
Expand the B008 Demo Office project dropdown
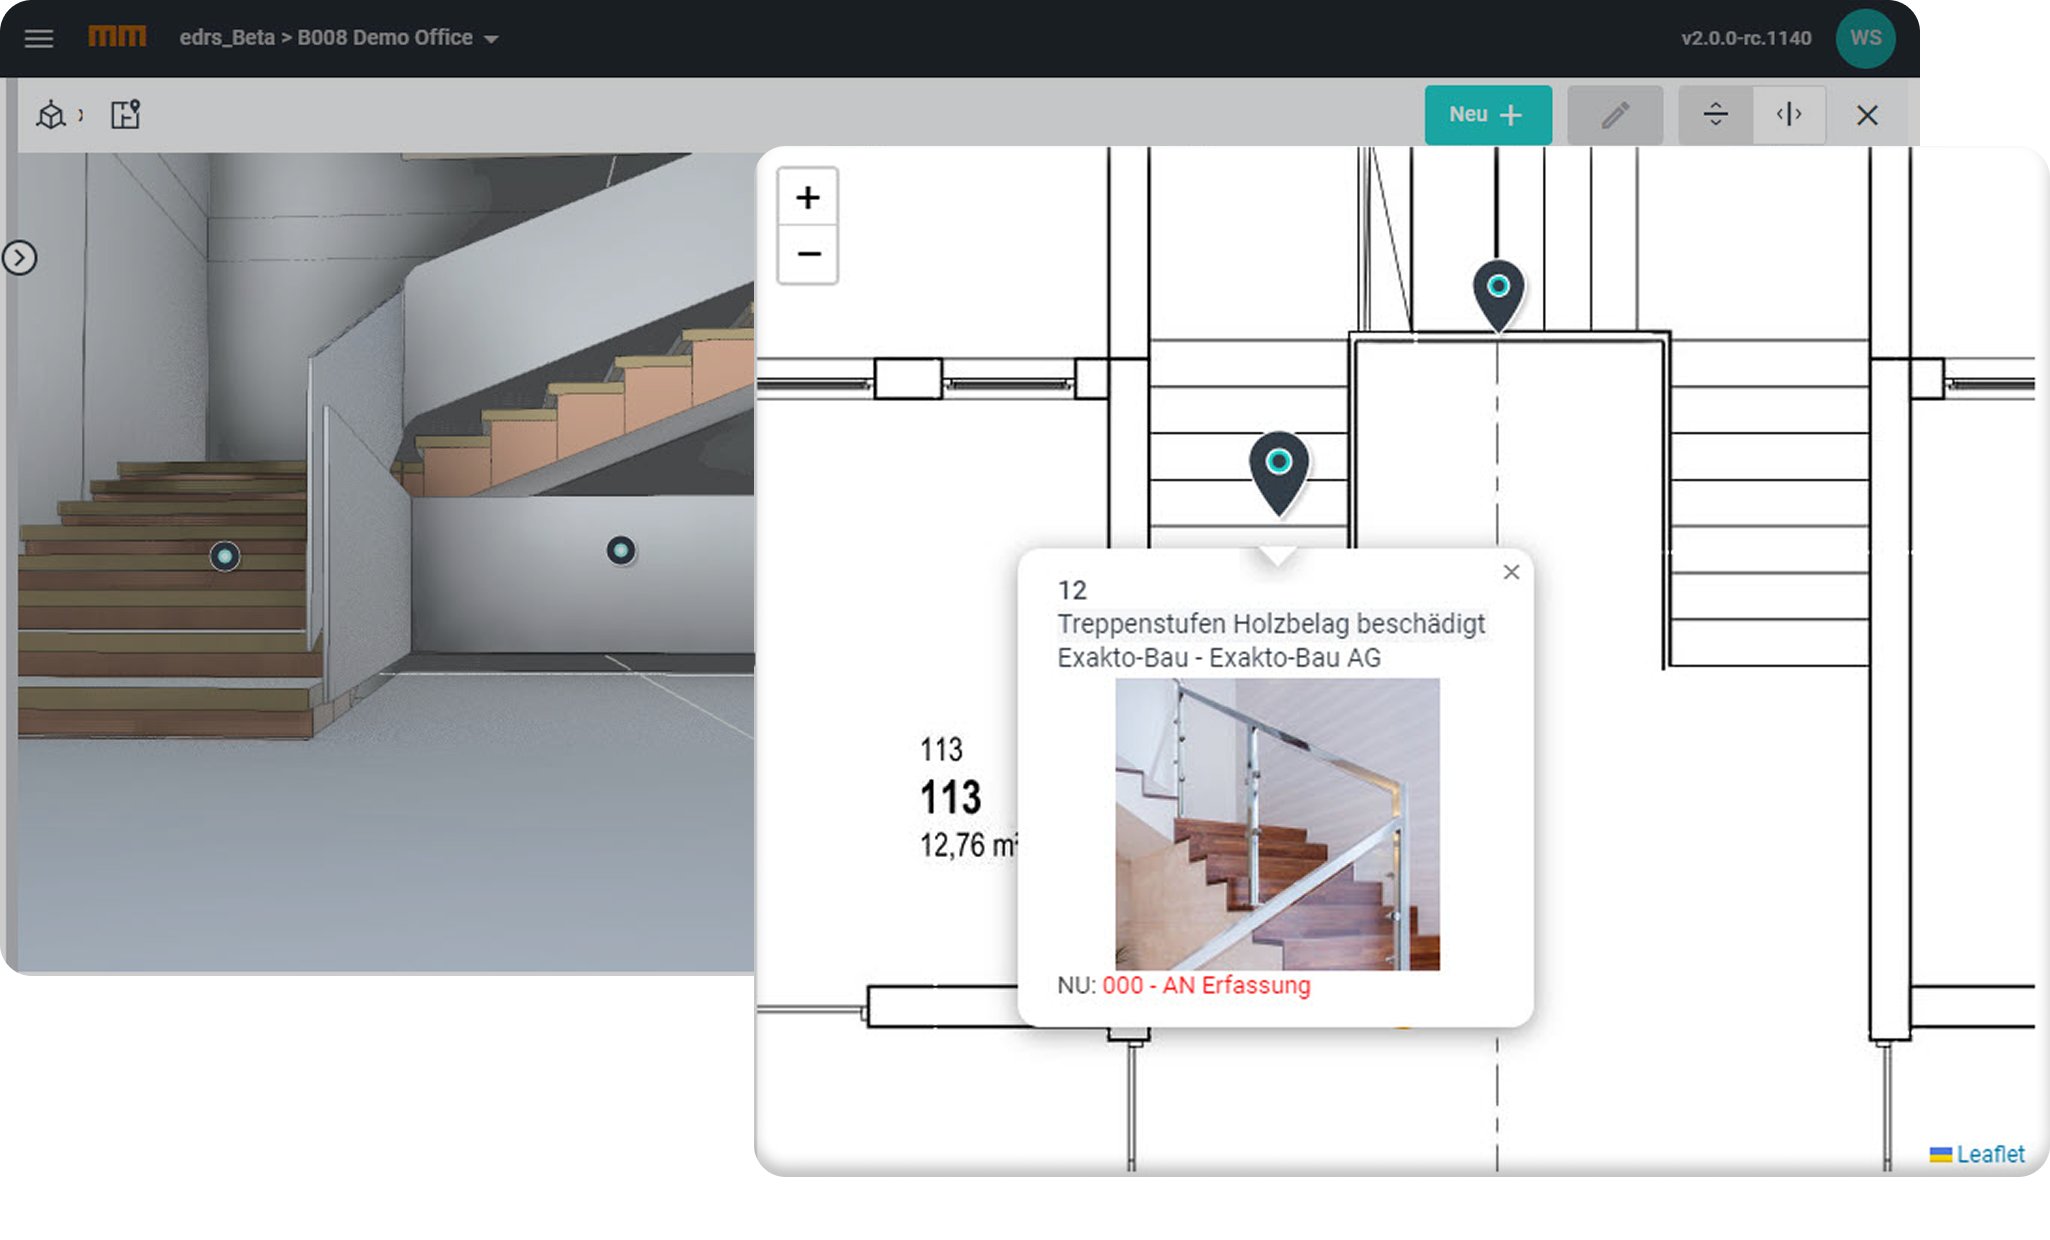click(491, 39)
